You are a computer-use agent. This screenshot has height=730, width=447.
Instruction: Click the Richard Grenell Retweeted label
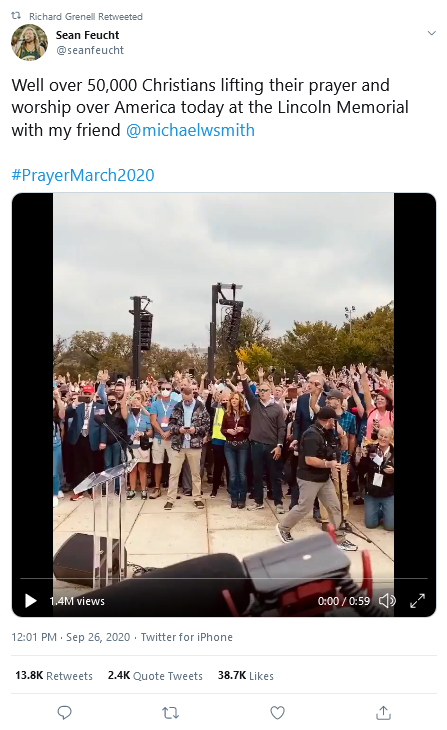[x=86, y=16]
